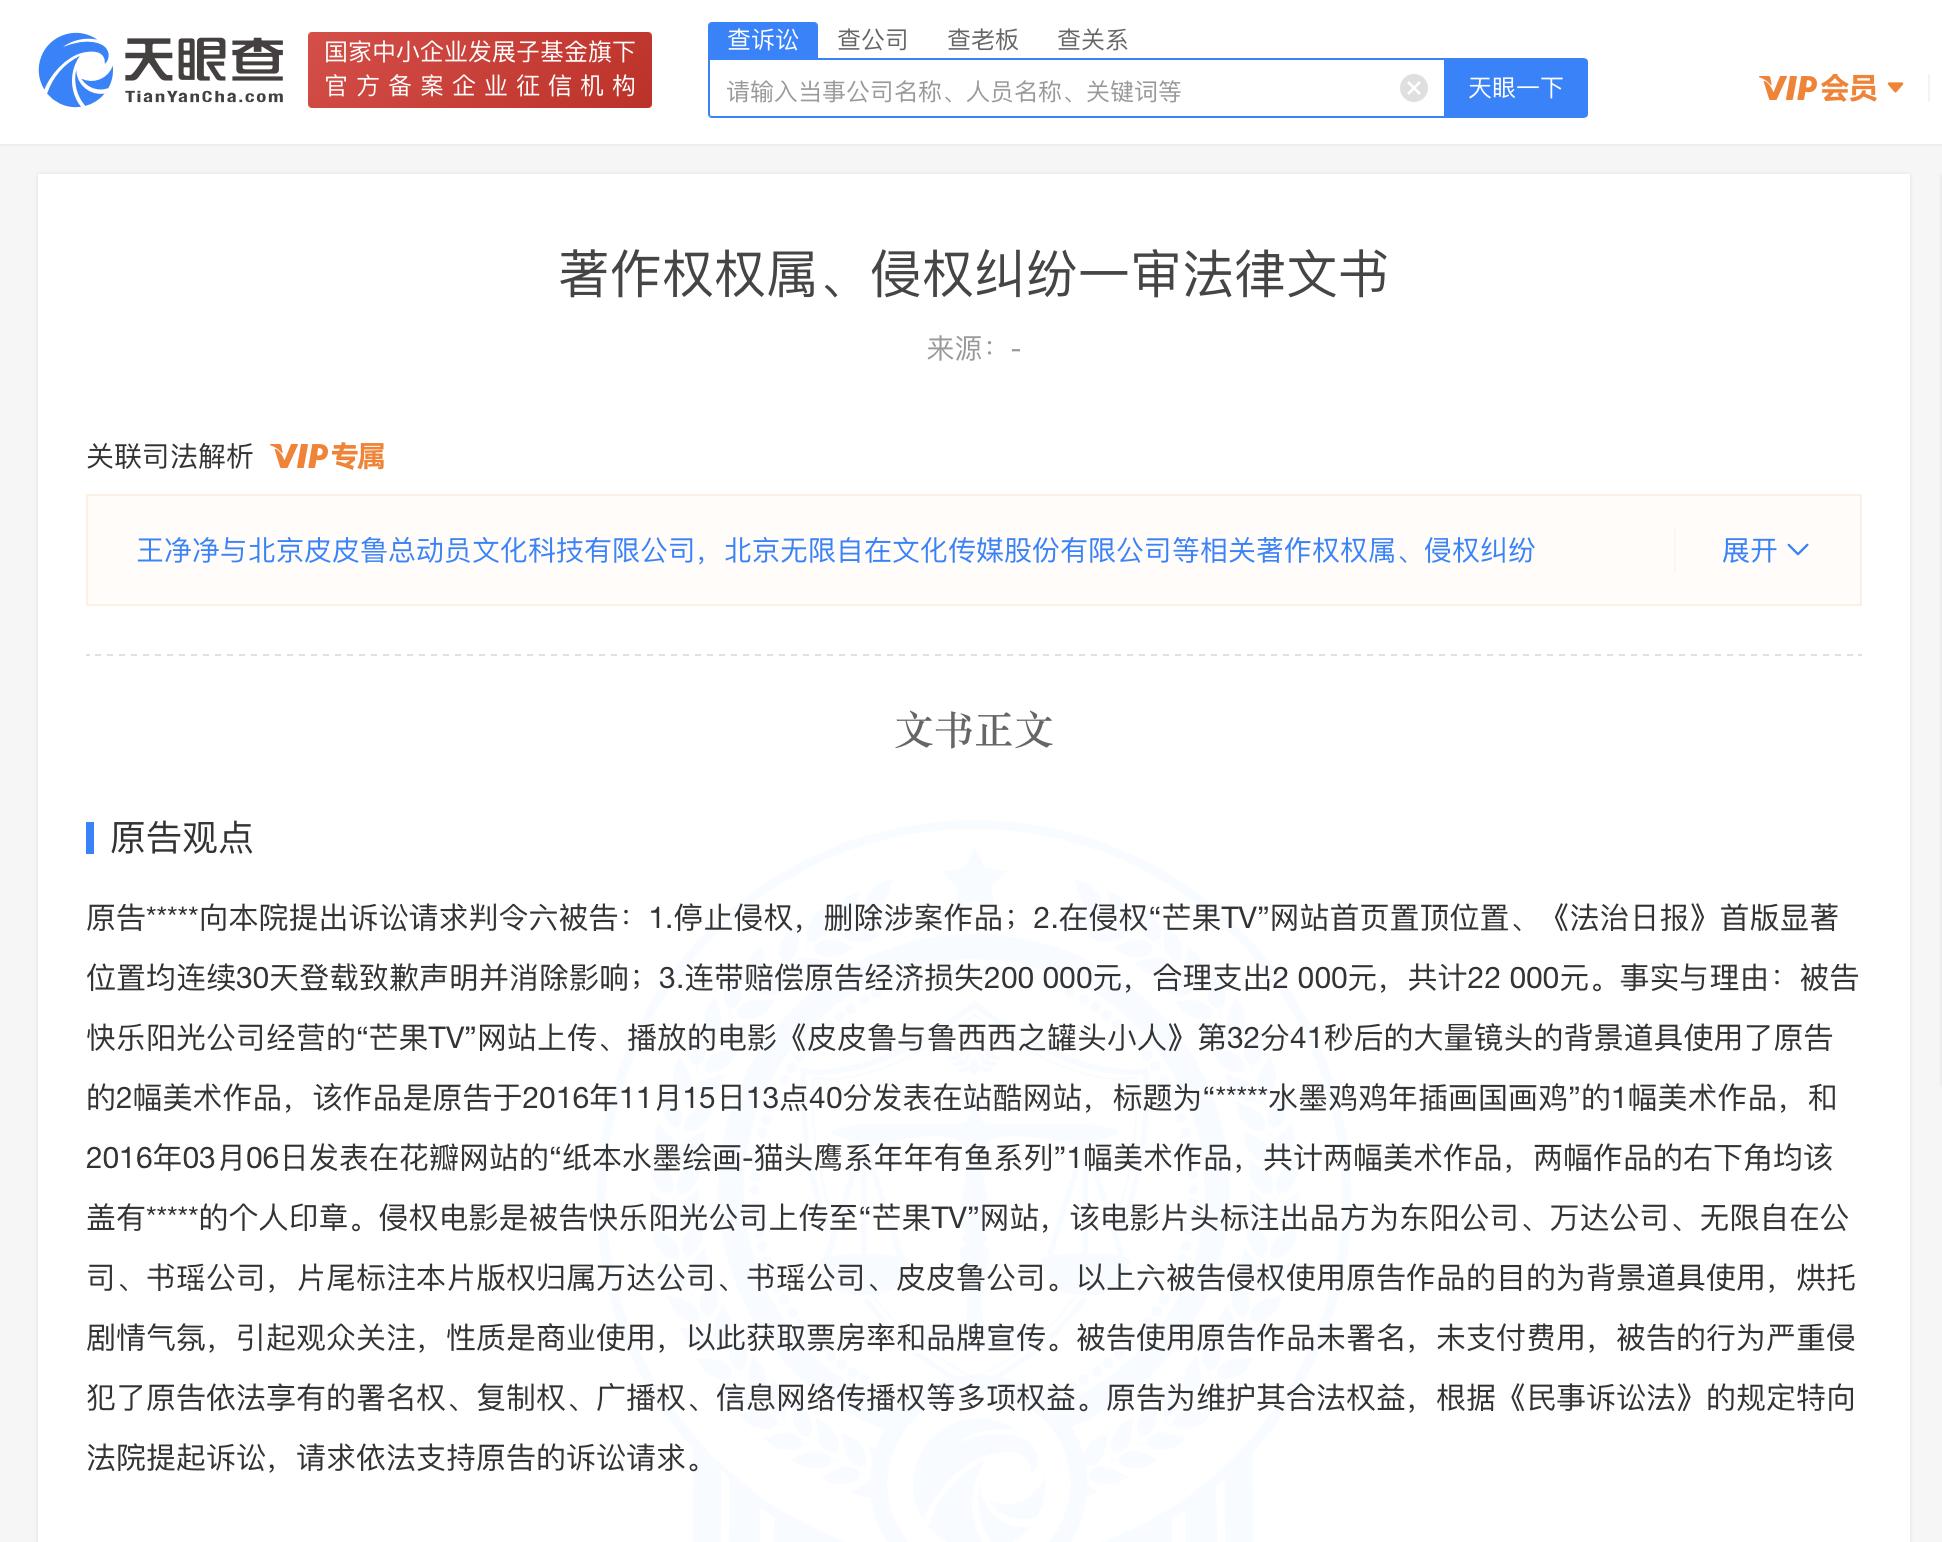Click the red 国家中小企业发展子基金 banner
Screen dimensions: 1942x1542
[480, 70]
